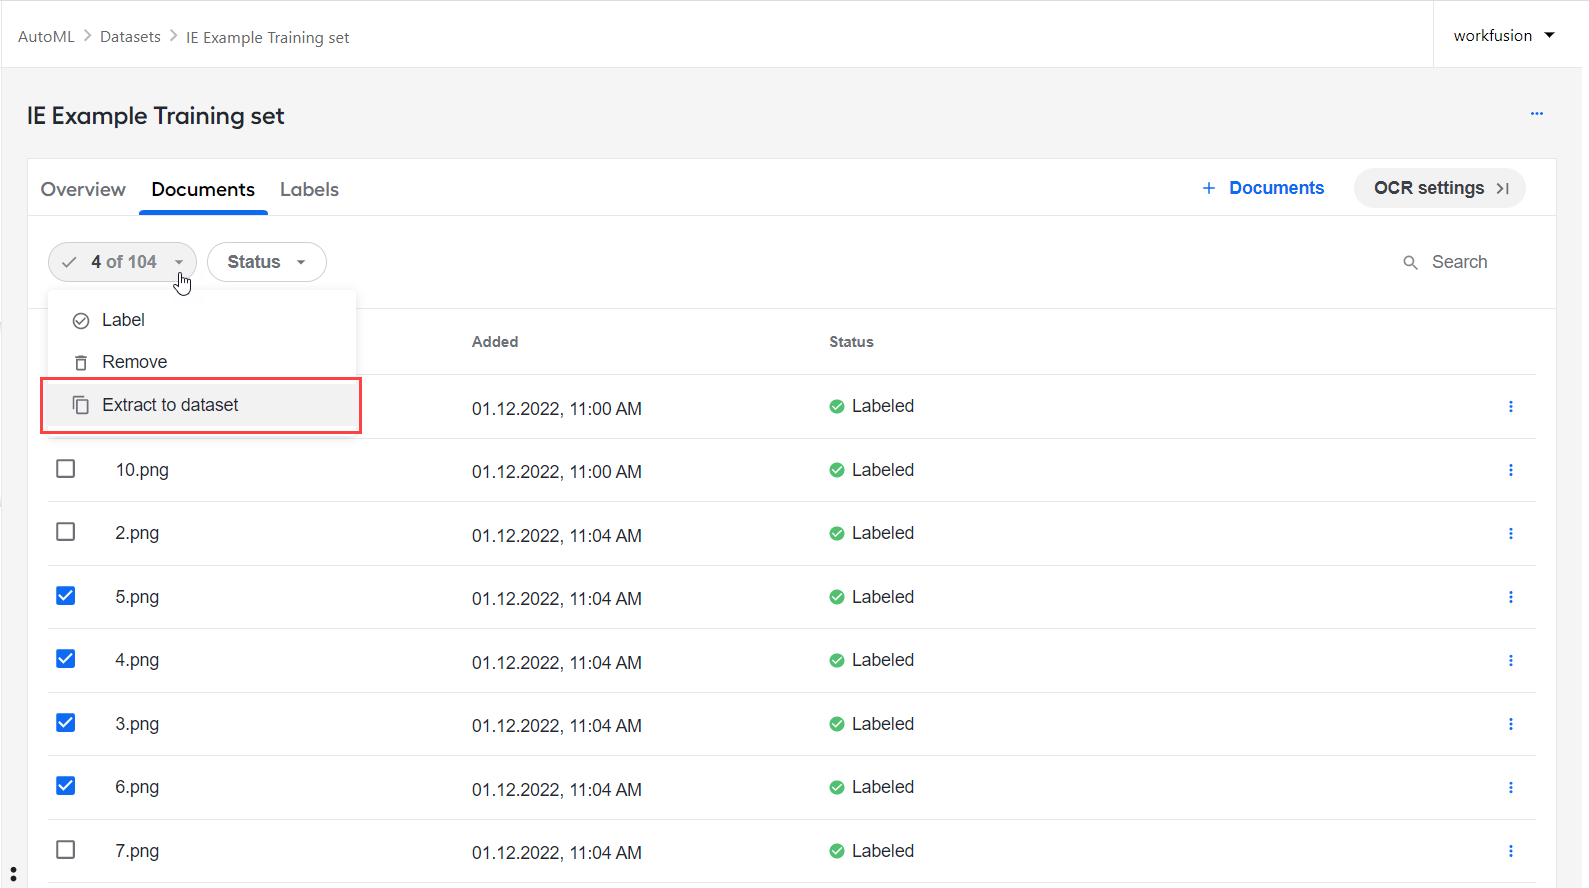The image size is (1589, 888).
Task: Switch to the Labels tab
Action: click(x=309, y=189)
